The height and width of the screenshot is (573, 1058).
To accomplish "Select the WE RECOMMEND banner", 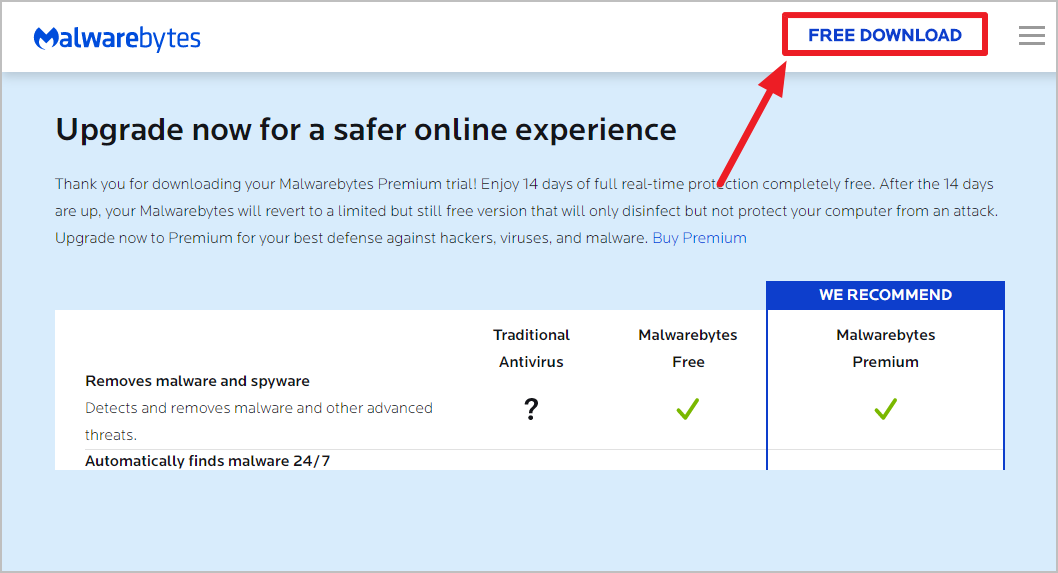I will coord(885,295).
